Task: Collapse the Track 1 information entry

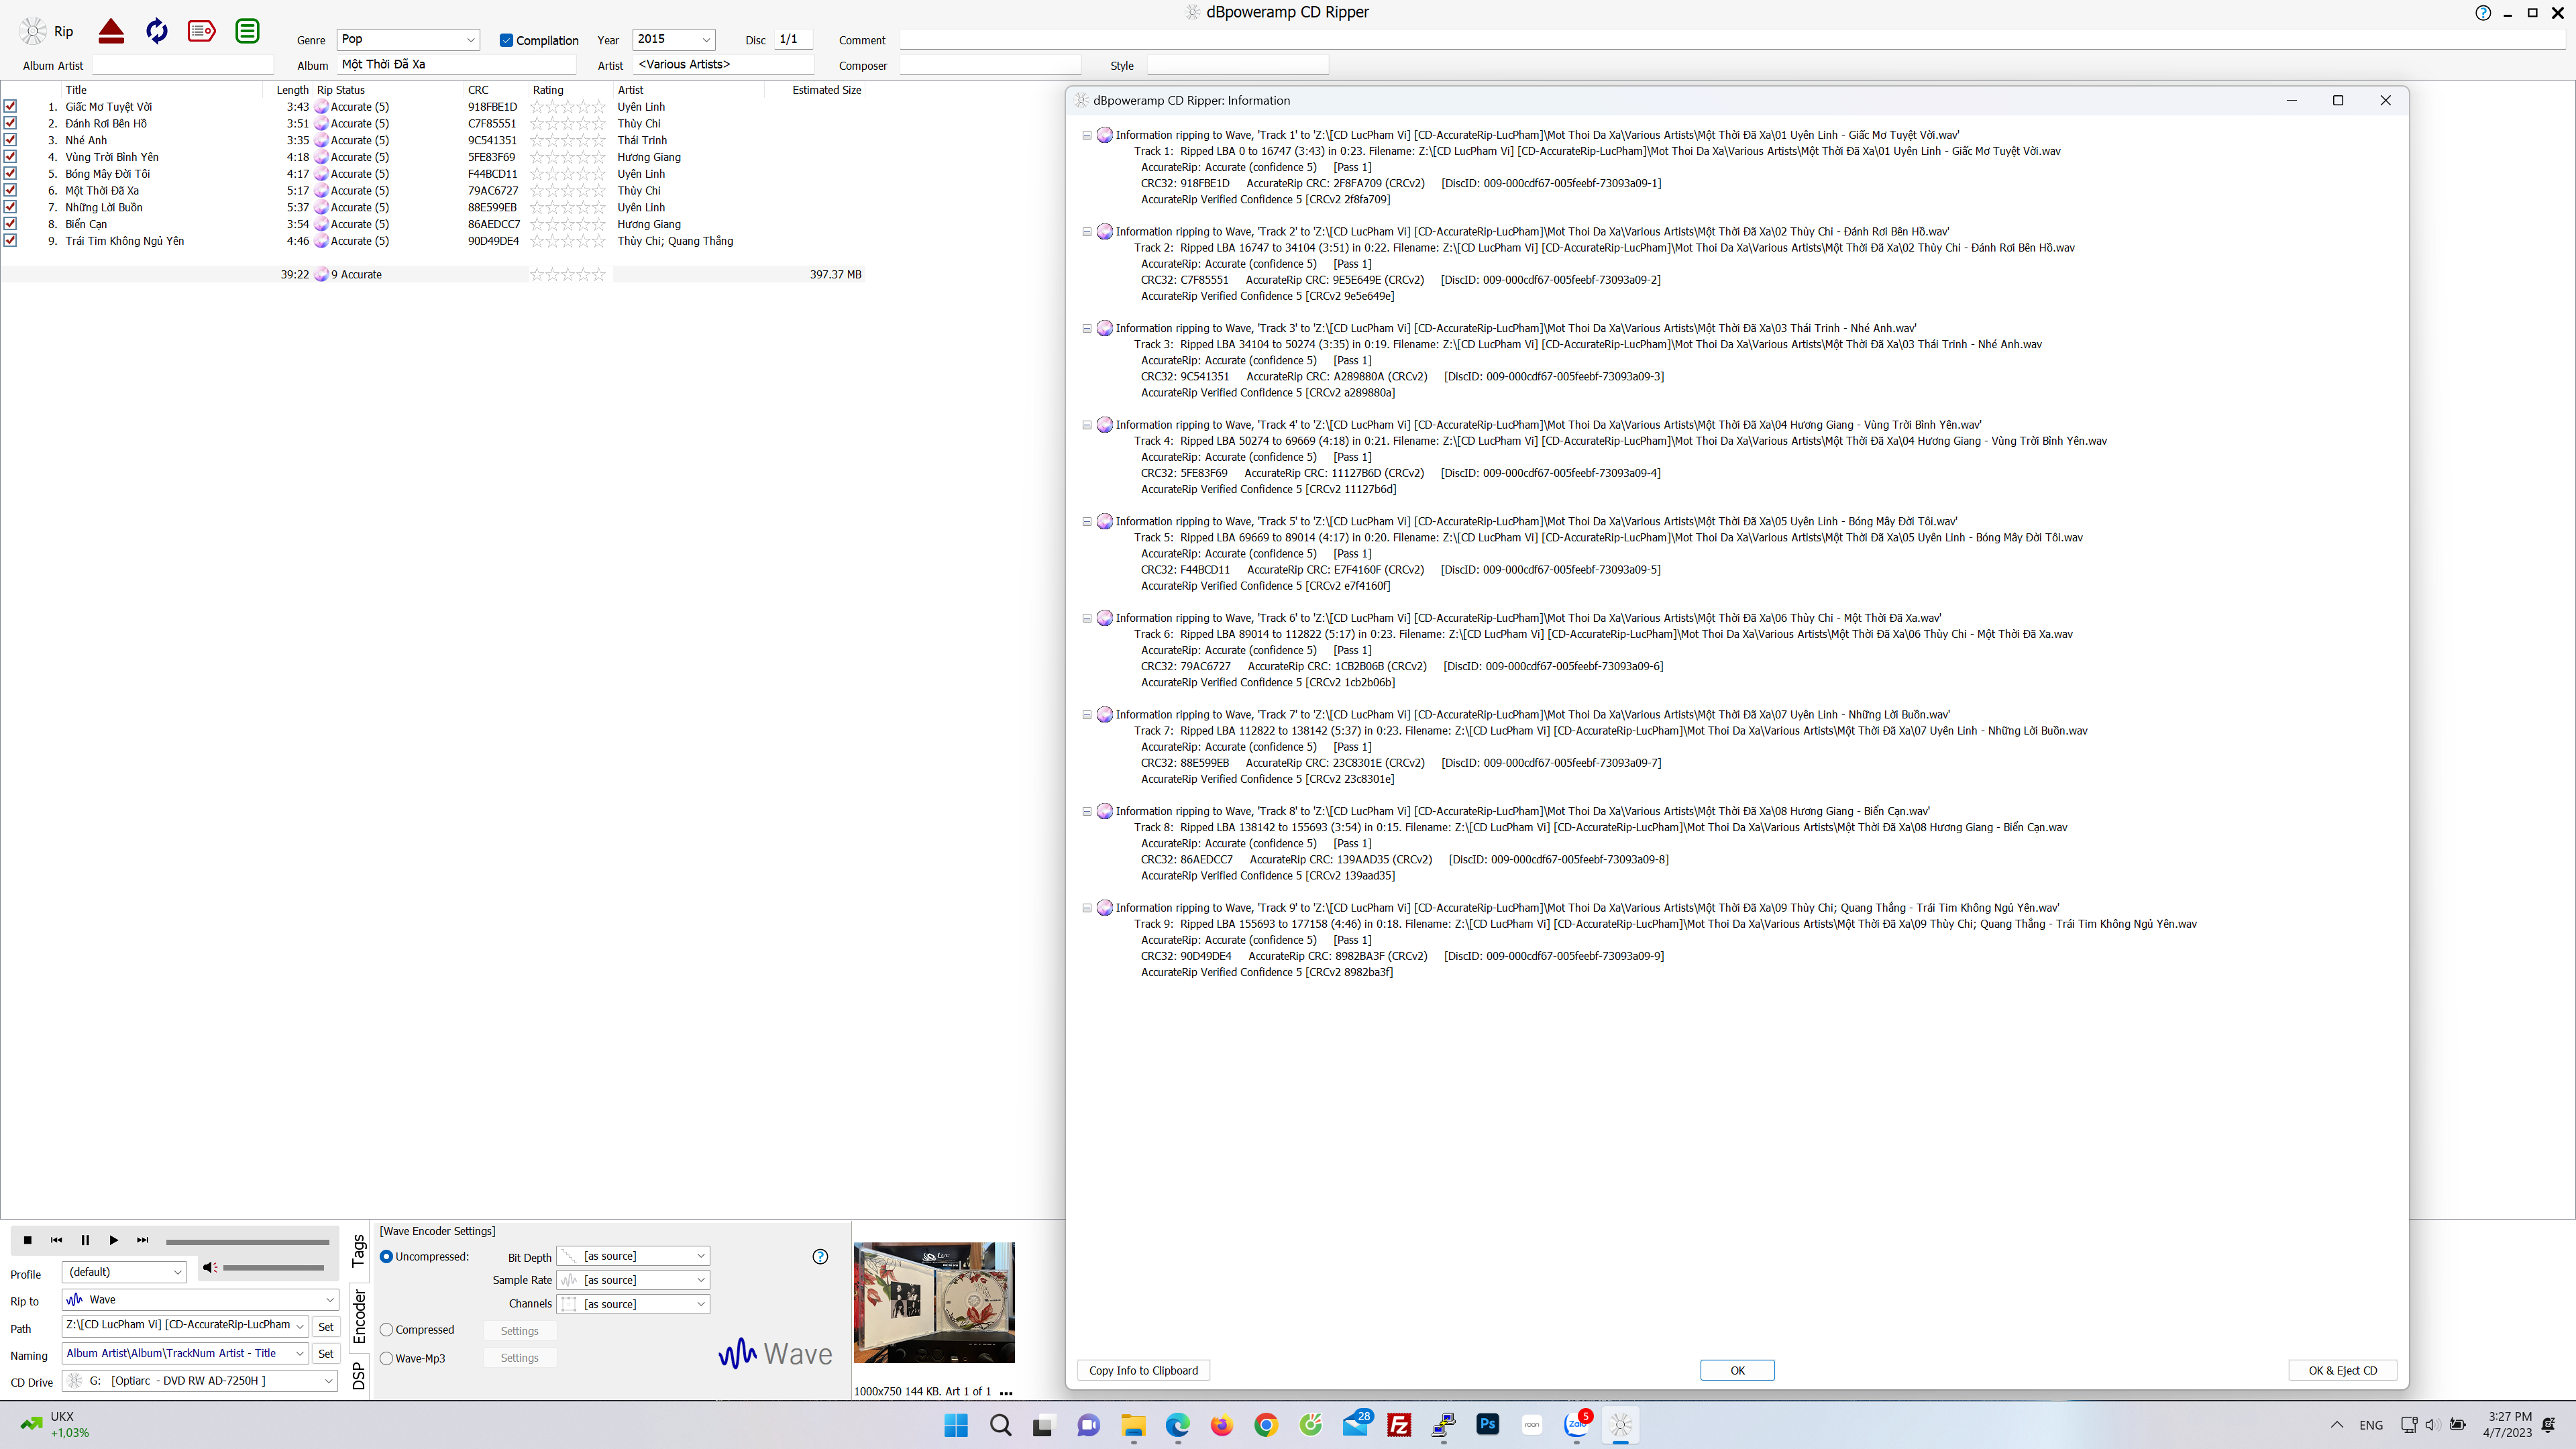Action: 1087,135
